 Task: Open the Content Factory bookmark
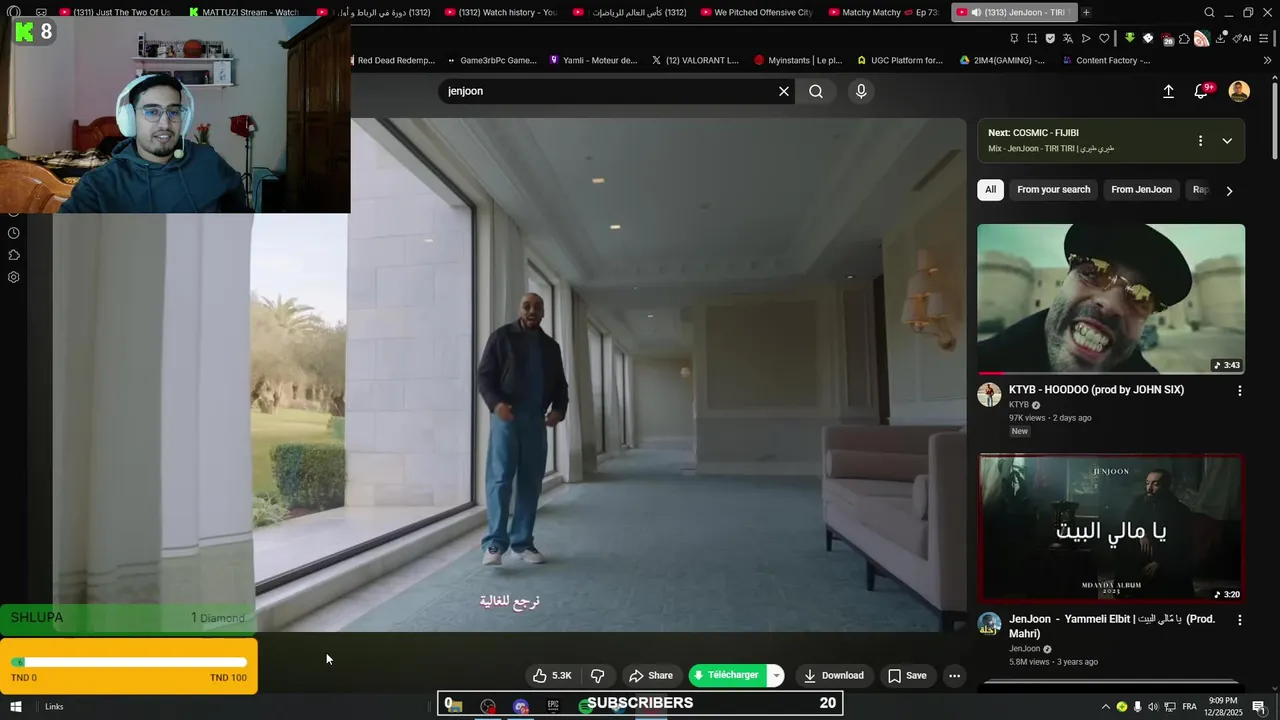point(1106,60)
